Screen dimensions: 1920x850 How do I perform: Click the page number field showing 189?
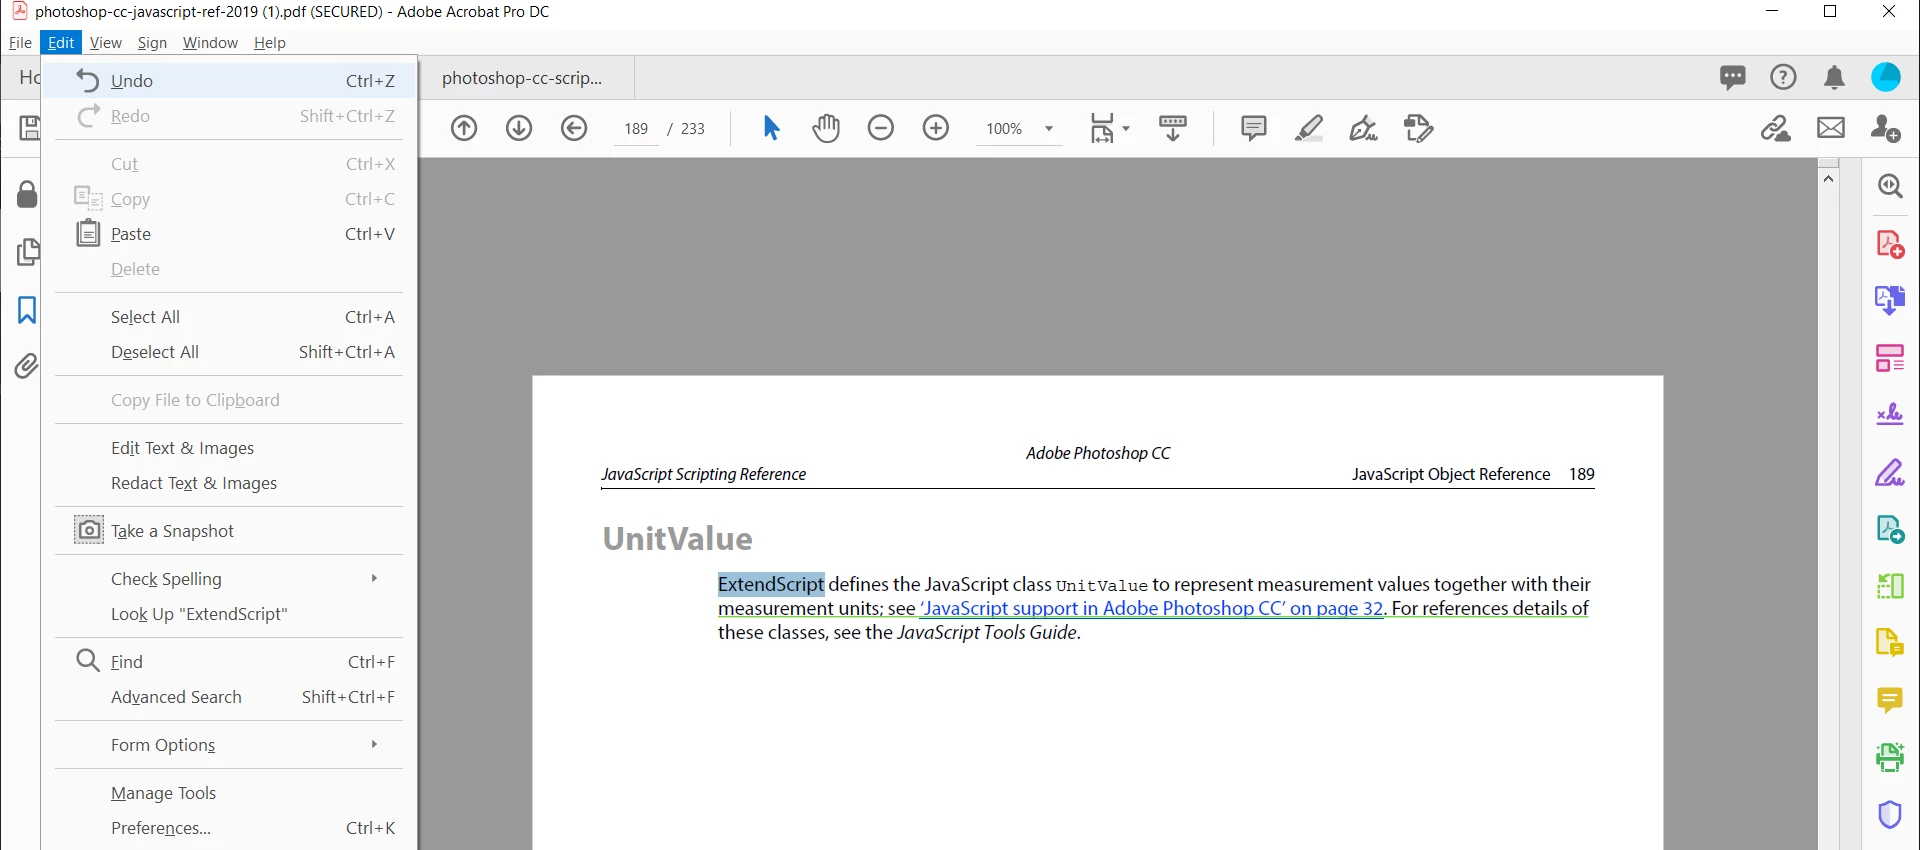636,129
